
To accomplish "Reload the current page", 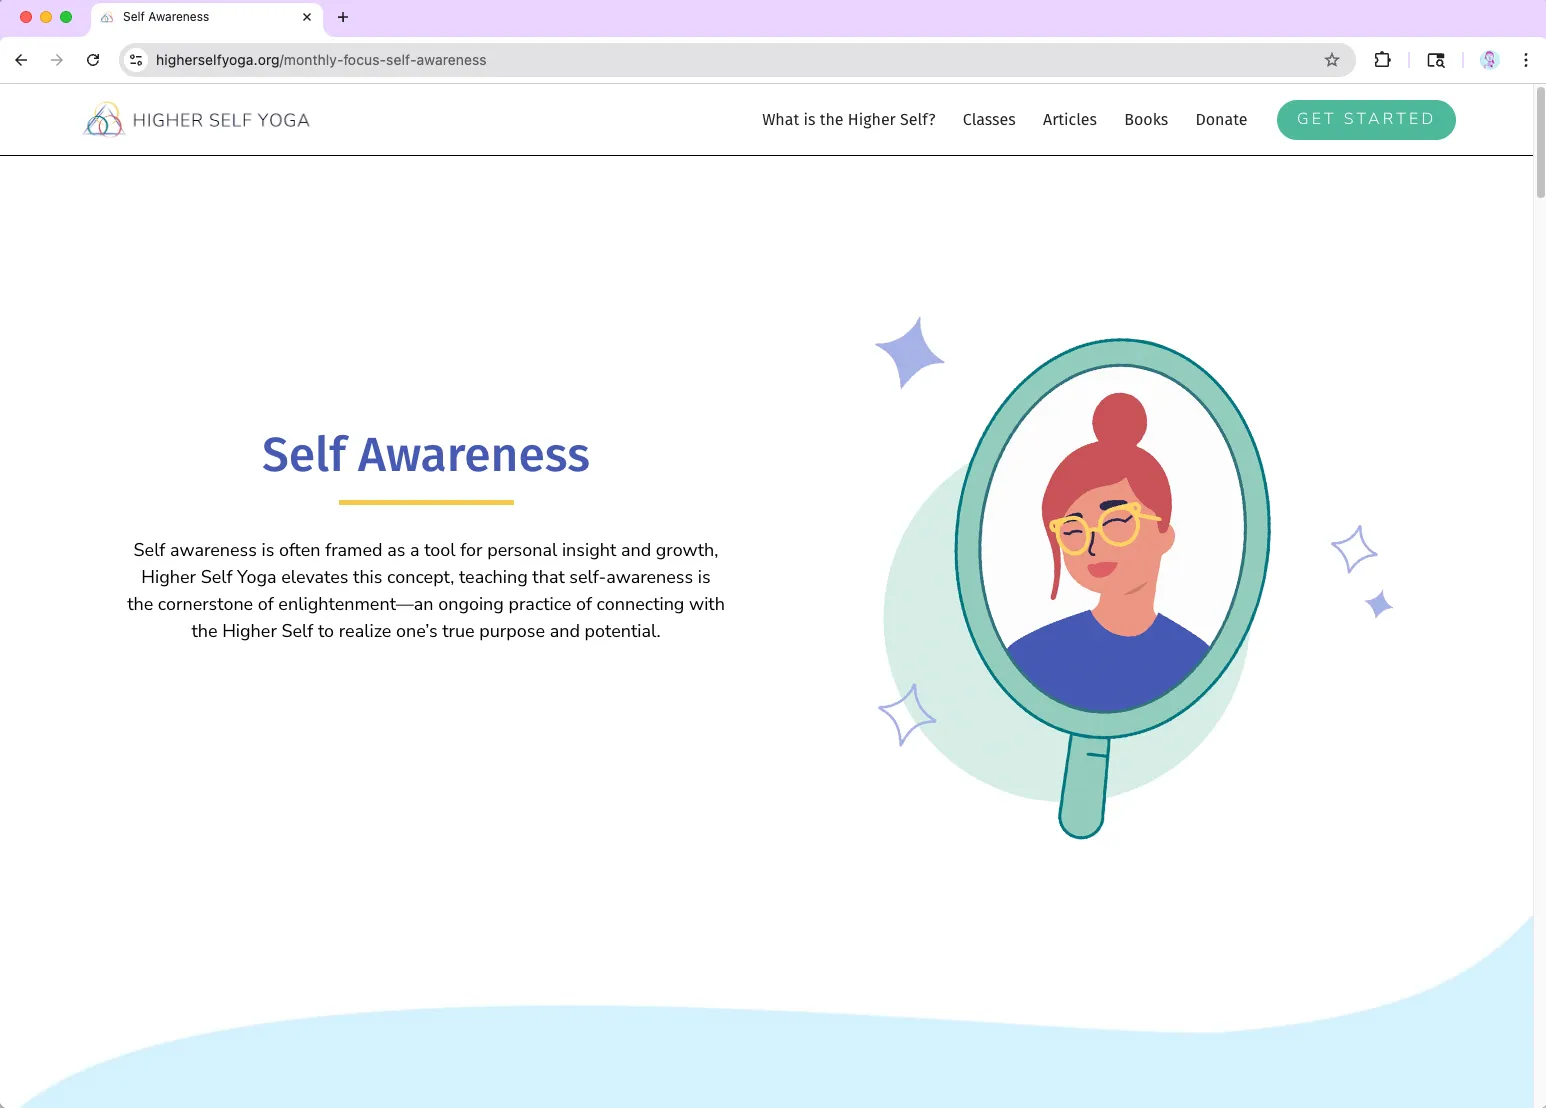I will (x=93, y=60).
